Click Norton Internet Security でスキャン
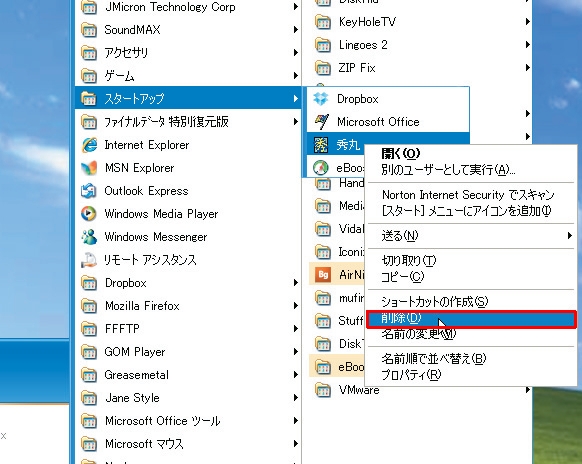 click(x=468, y=195)
